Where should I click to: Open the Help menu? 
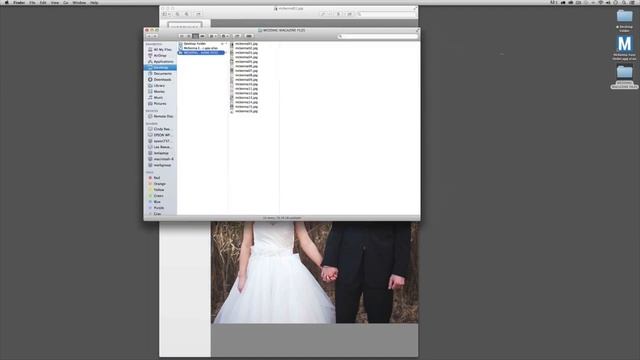94,2
